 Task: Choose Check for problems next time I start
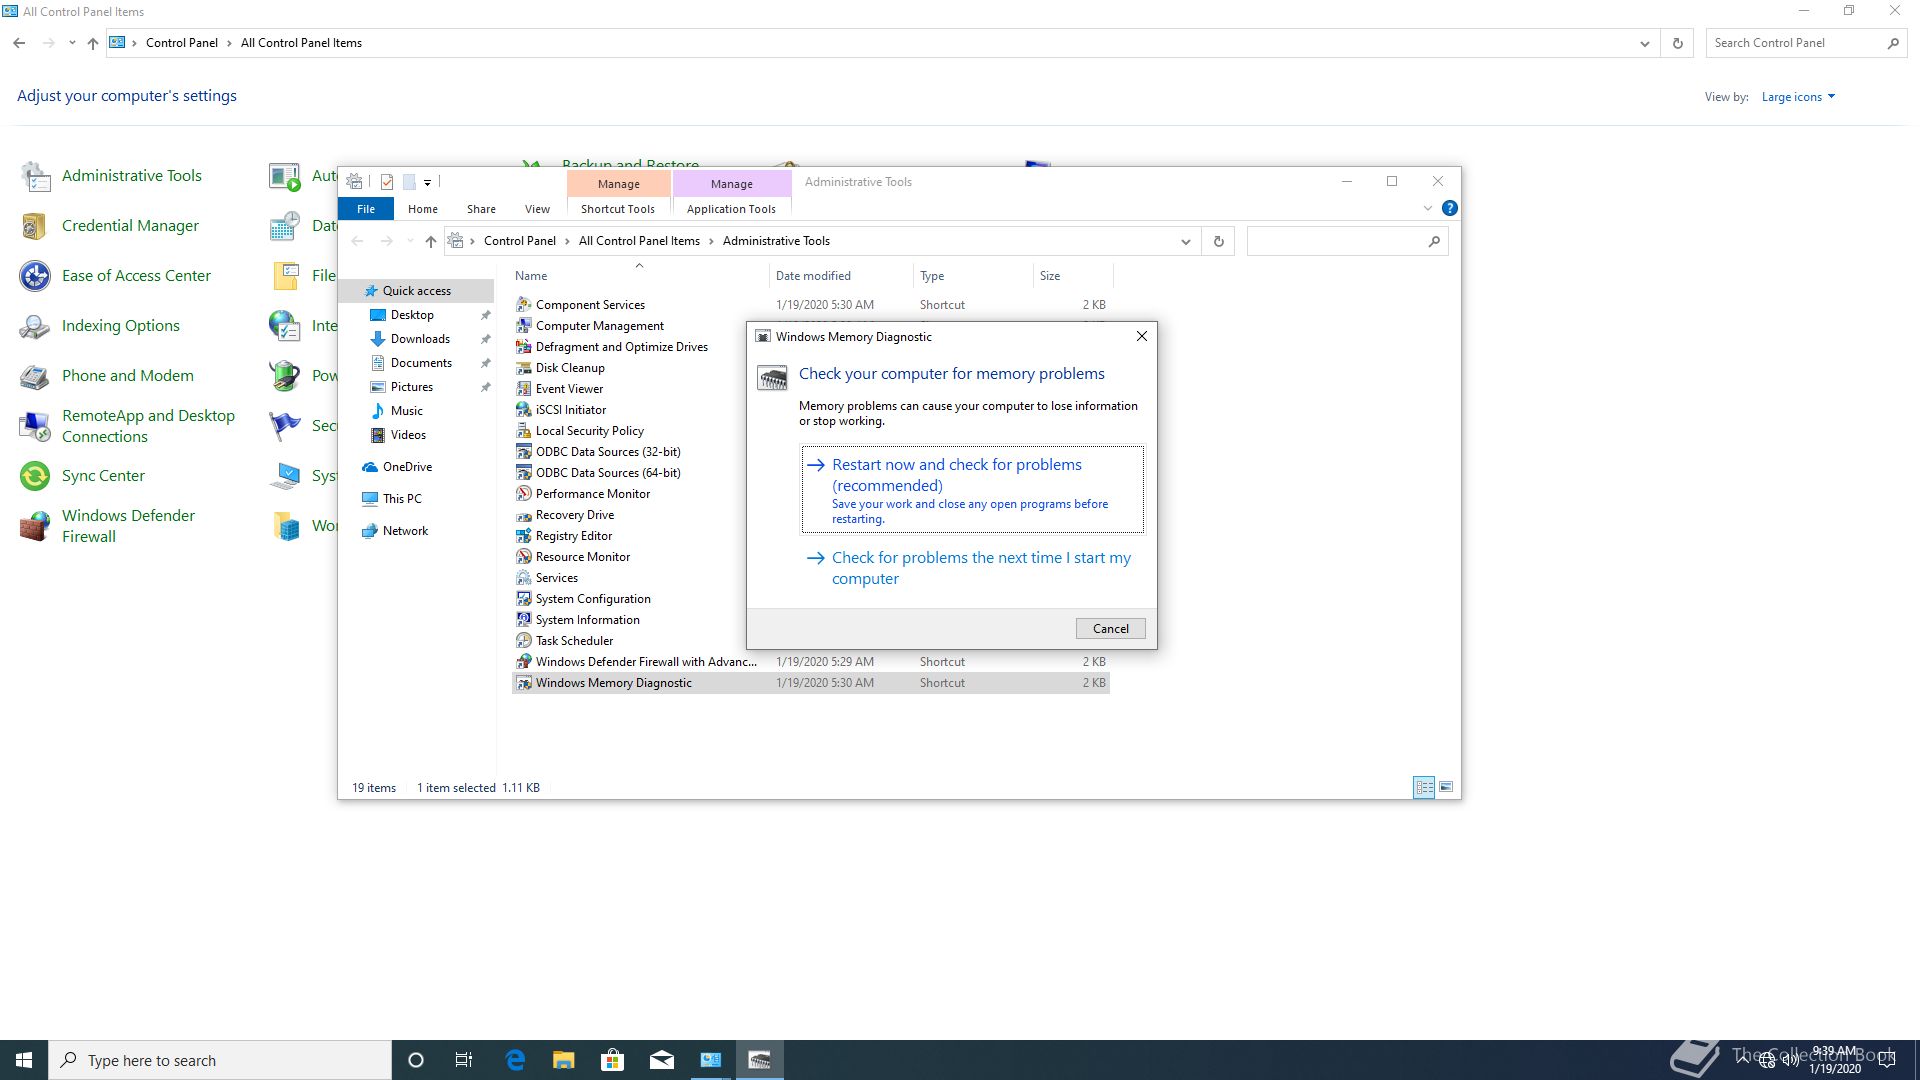click(972, 568)
